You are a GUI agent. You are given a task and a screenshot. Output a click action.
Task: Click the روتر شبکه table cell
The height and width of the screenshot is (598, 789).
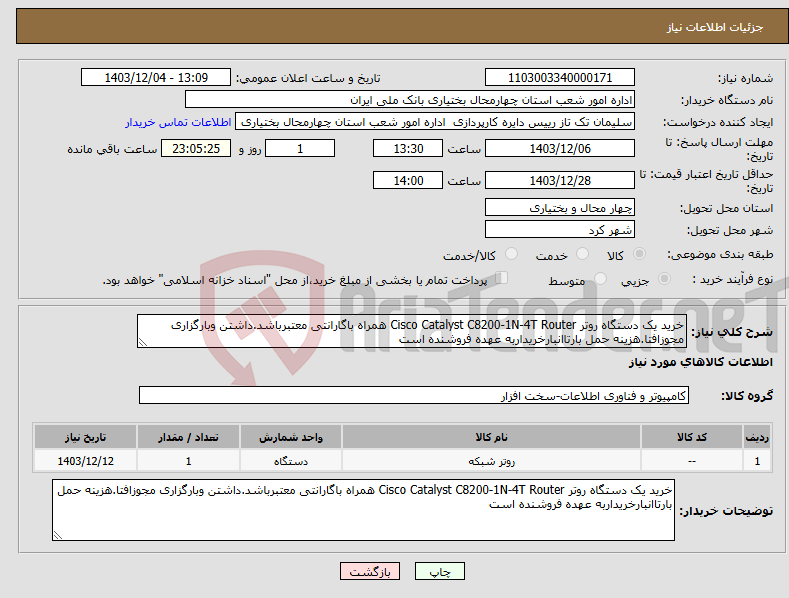coord(491,461)
